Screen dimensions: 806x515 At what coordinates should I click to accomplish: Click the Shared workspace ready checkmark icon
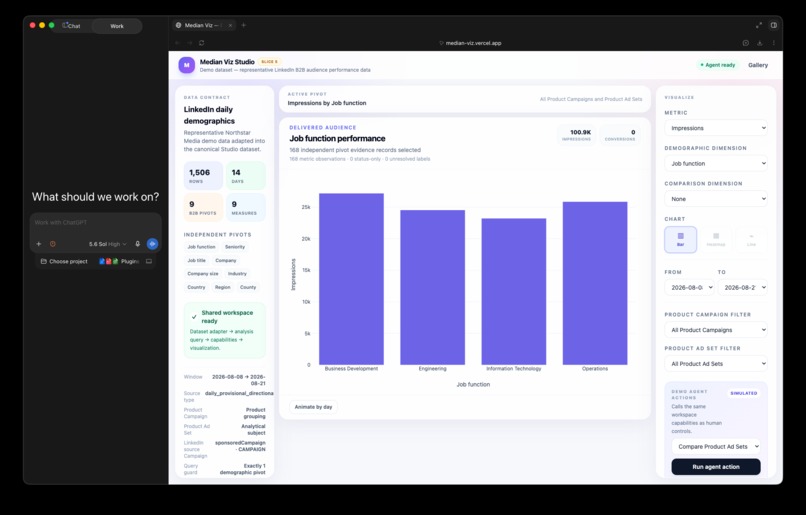pyautogui.click(x=194, y=317)
